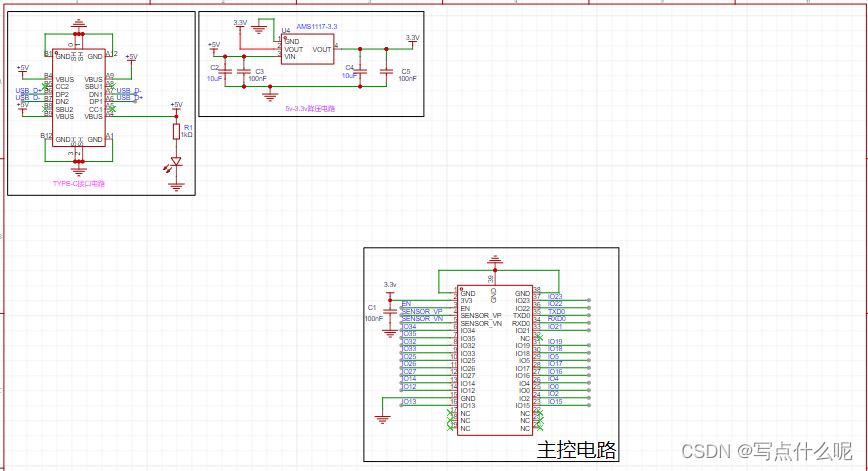Click the ground symbol left of IO13
The height and width of the screenshot is (471, 868).
tap(383, 419)
